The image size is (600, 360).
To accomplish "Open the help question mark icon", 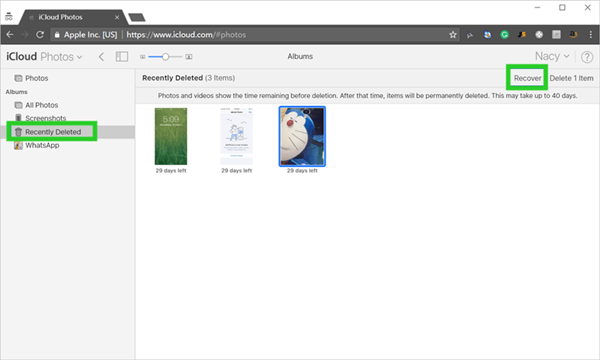I will coord(587,57).
